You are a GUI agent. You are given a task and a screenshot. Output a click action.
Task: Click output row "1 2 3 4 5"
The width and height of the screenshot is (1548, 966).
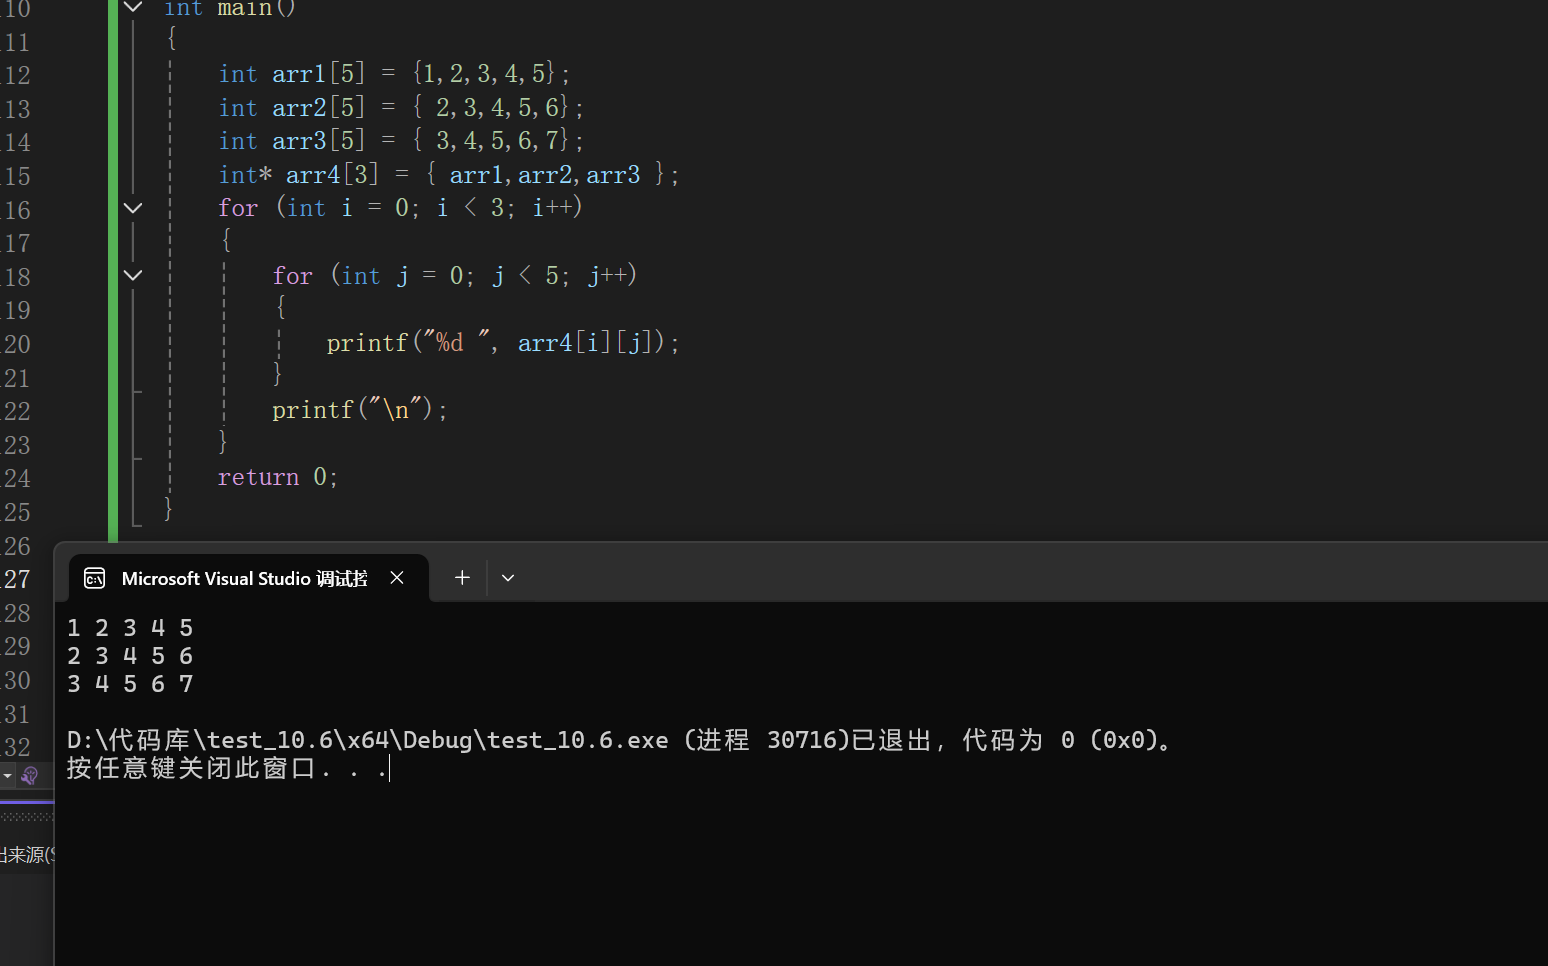pos(130,628)
